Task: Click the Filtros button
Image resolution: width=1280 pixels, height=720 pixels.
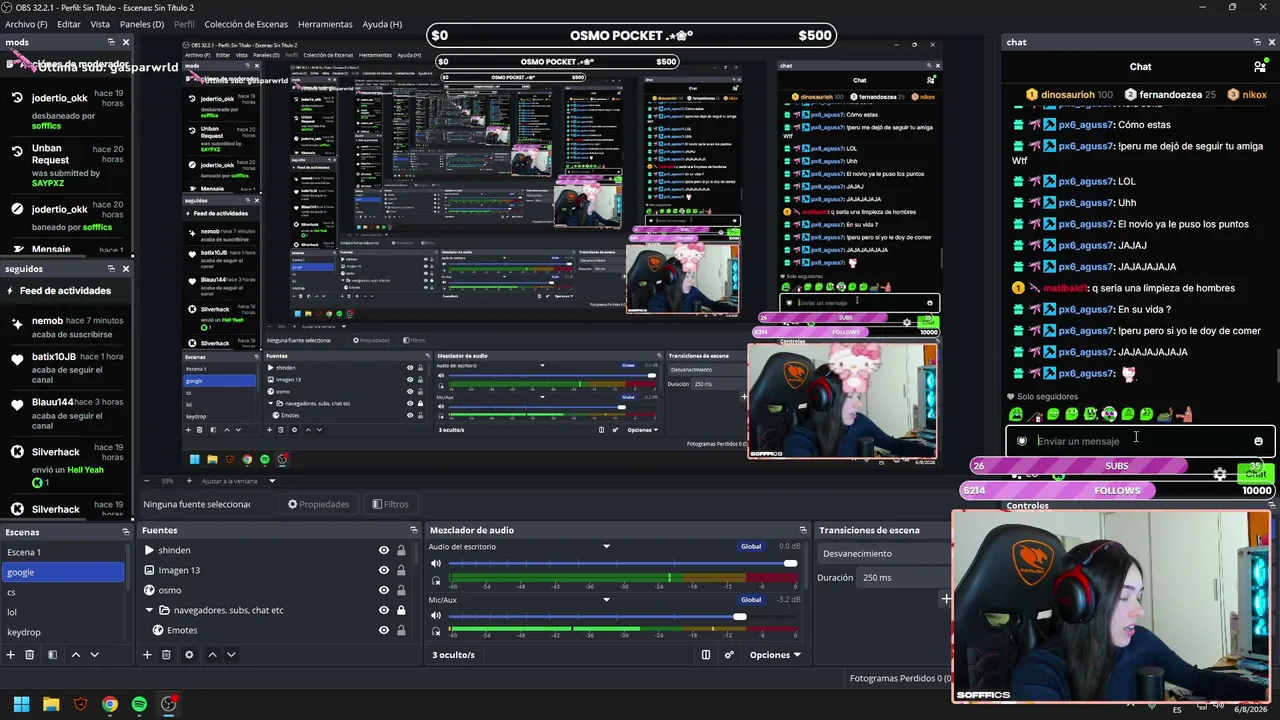Action: [390, 504]
